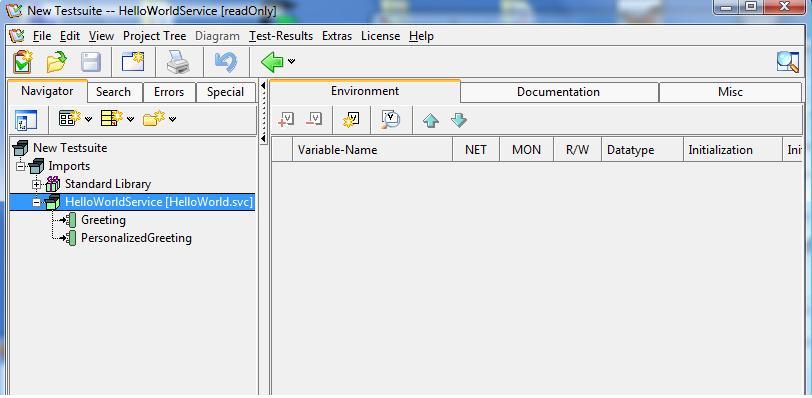The width and height of the screenshot is (812, 398).
Task: Move variable down with the arrow icon
Action: point(459,121)
